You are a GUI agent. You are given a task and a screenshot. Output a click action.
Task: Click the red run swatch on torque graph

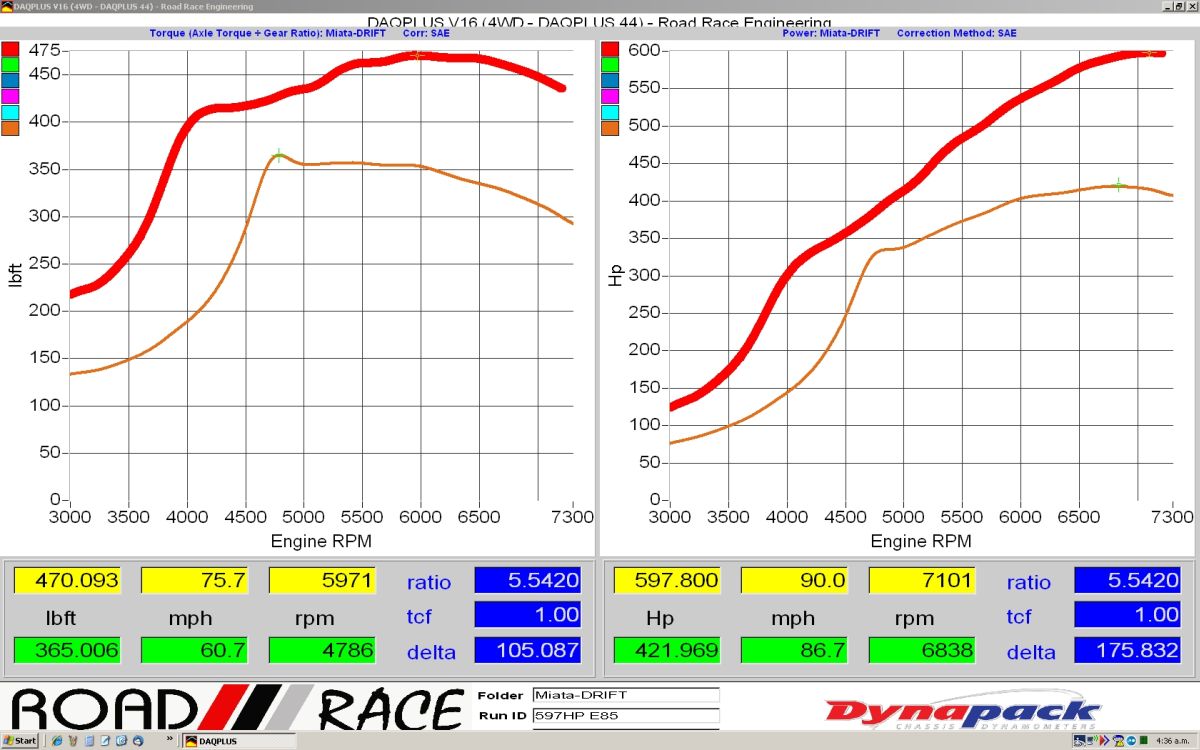click(x=10, y=49)
